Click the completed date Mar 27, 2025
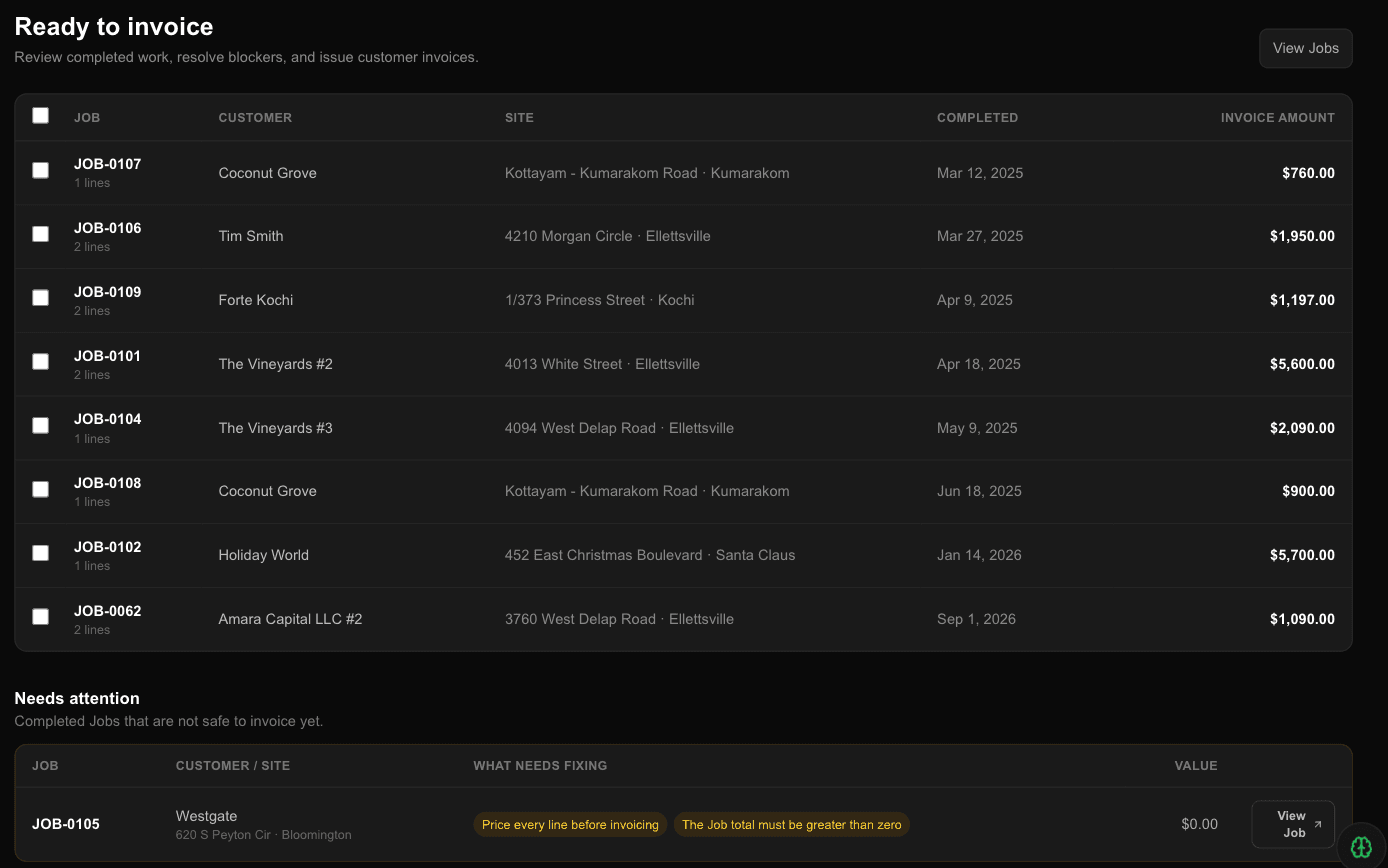 pyautogui.click(x=980, y=236)
